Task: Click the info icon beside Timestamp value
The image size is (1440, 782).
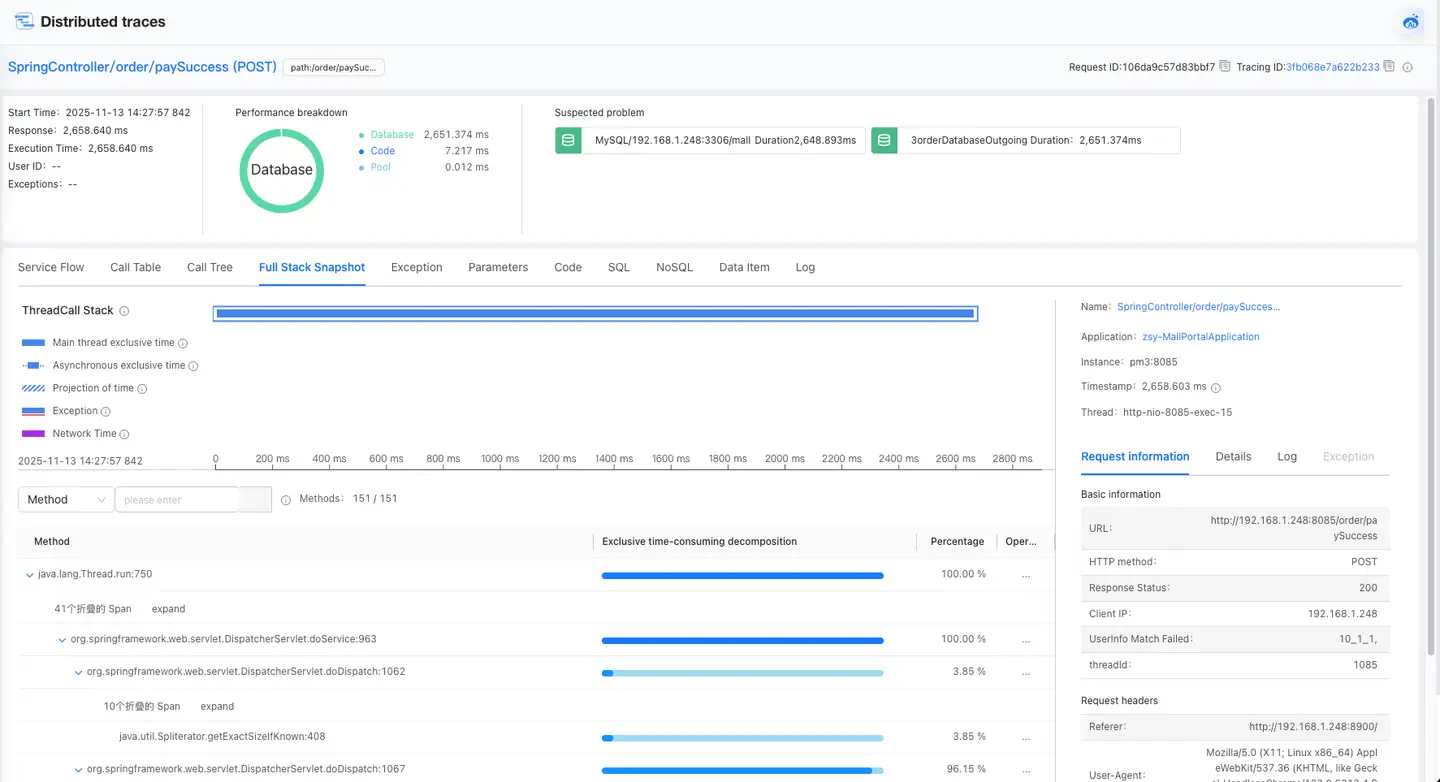Action: click(x=1216, y=387)
